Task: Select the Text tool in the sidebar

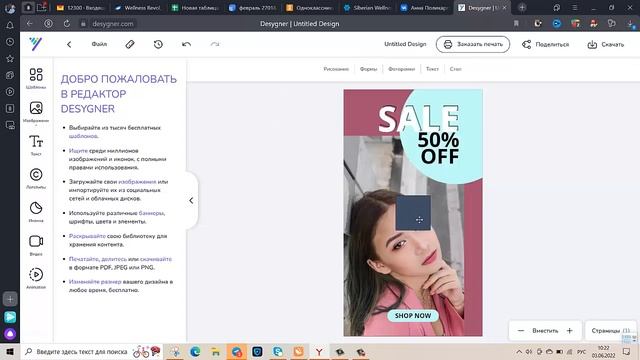Action: click(36, 145)
